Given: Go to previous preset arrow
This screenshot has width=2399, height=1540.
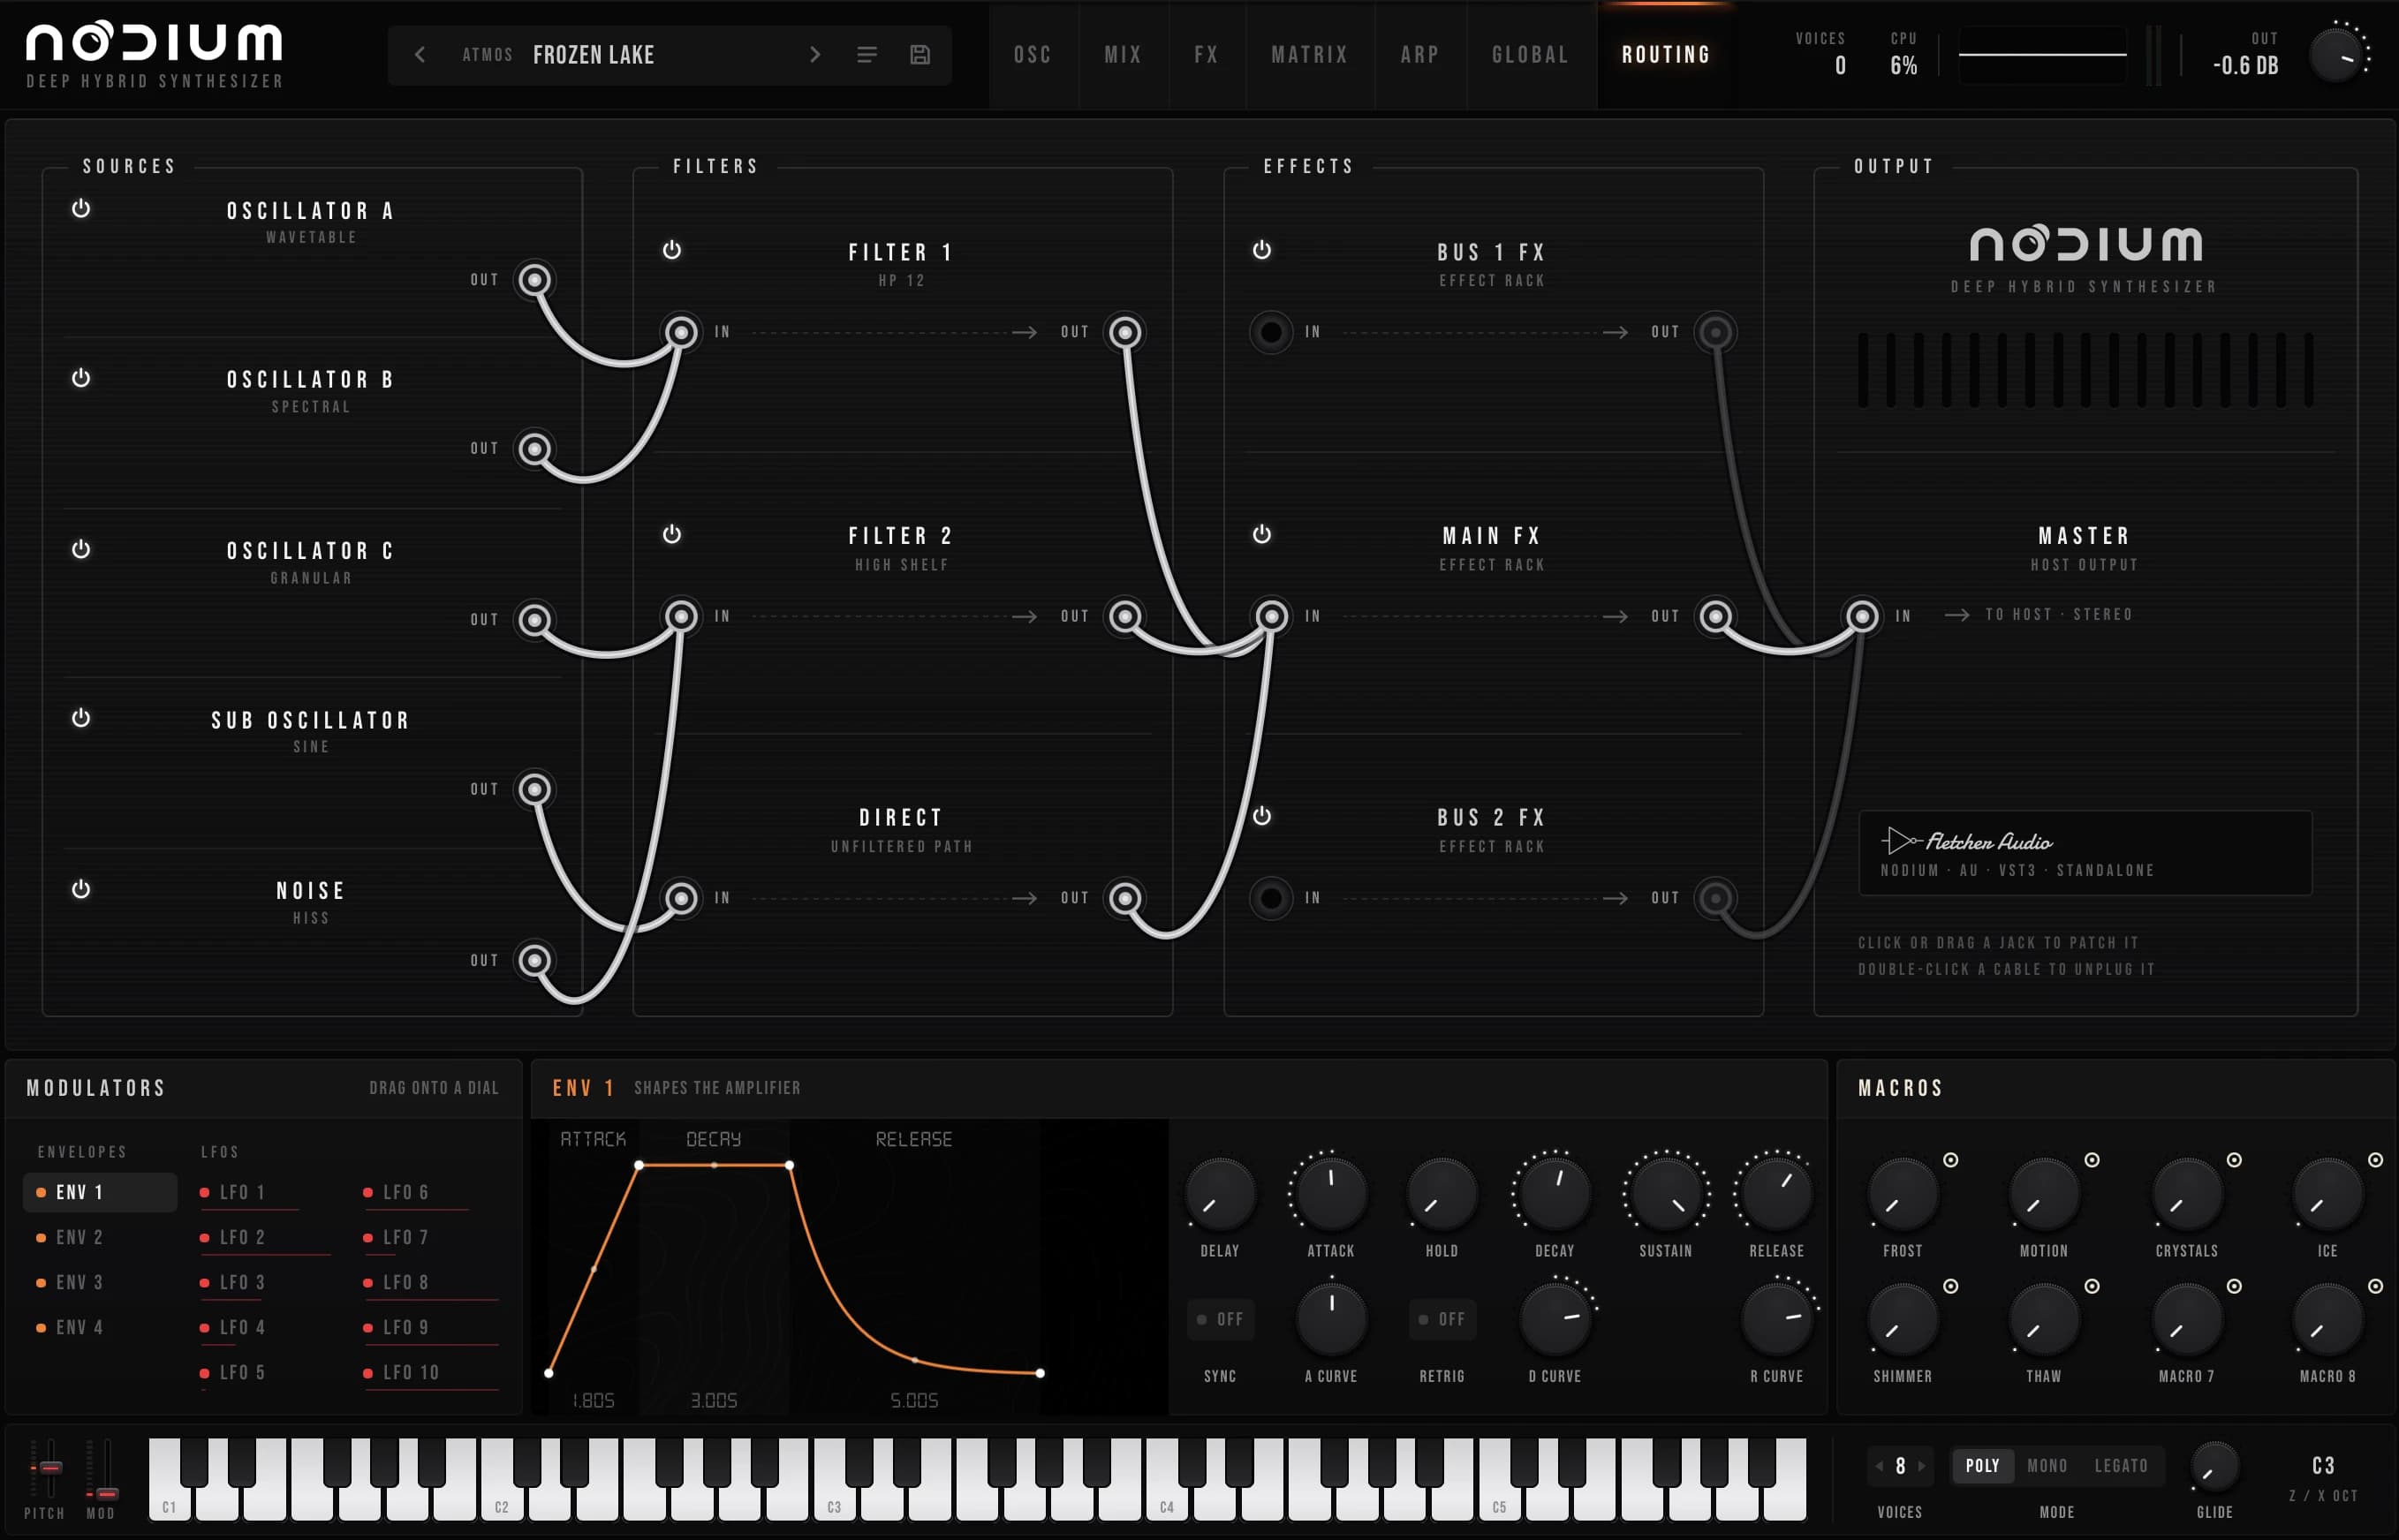Looking at the screenshot, I should pyautogui.click(x=420, y=54).
